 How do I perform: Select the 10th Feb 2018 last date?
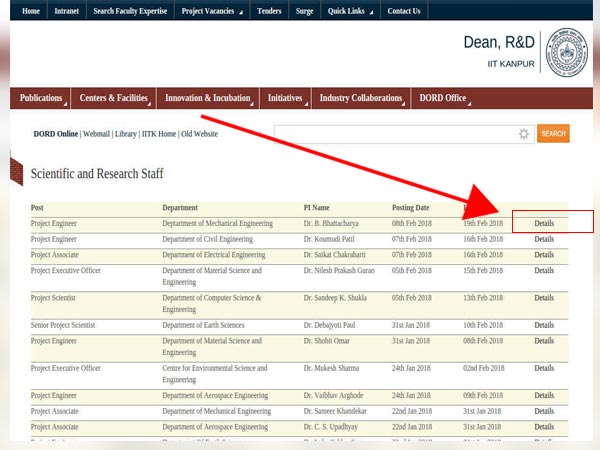[483, 325]
